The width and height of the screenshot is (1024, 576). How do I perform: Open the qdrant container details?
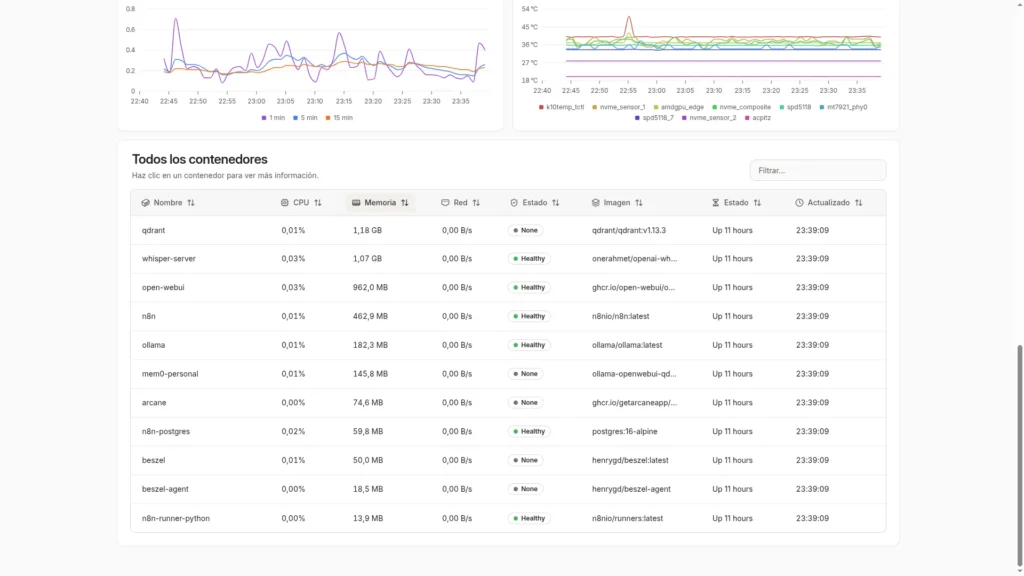pyautogui.click(x=154, y=229)
